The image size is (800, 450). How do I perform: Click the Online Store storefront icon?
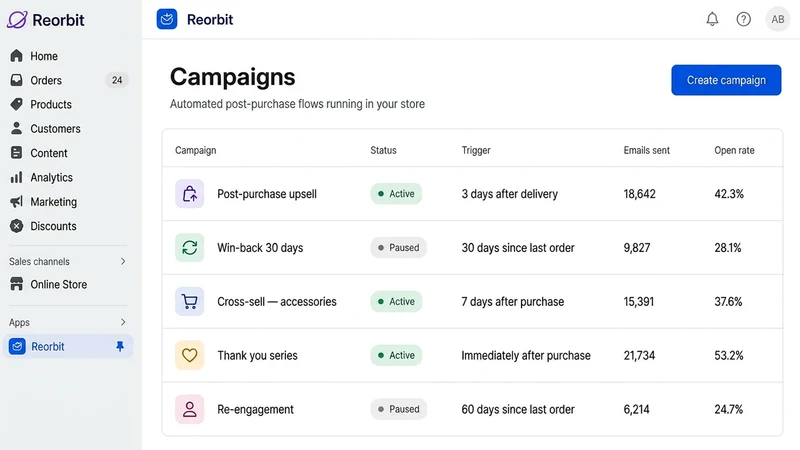[16, 284]
